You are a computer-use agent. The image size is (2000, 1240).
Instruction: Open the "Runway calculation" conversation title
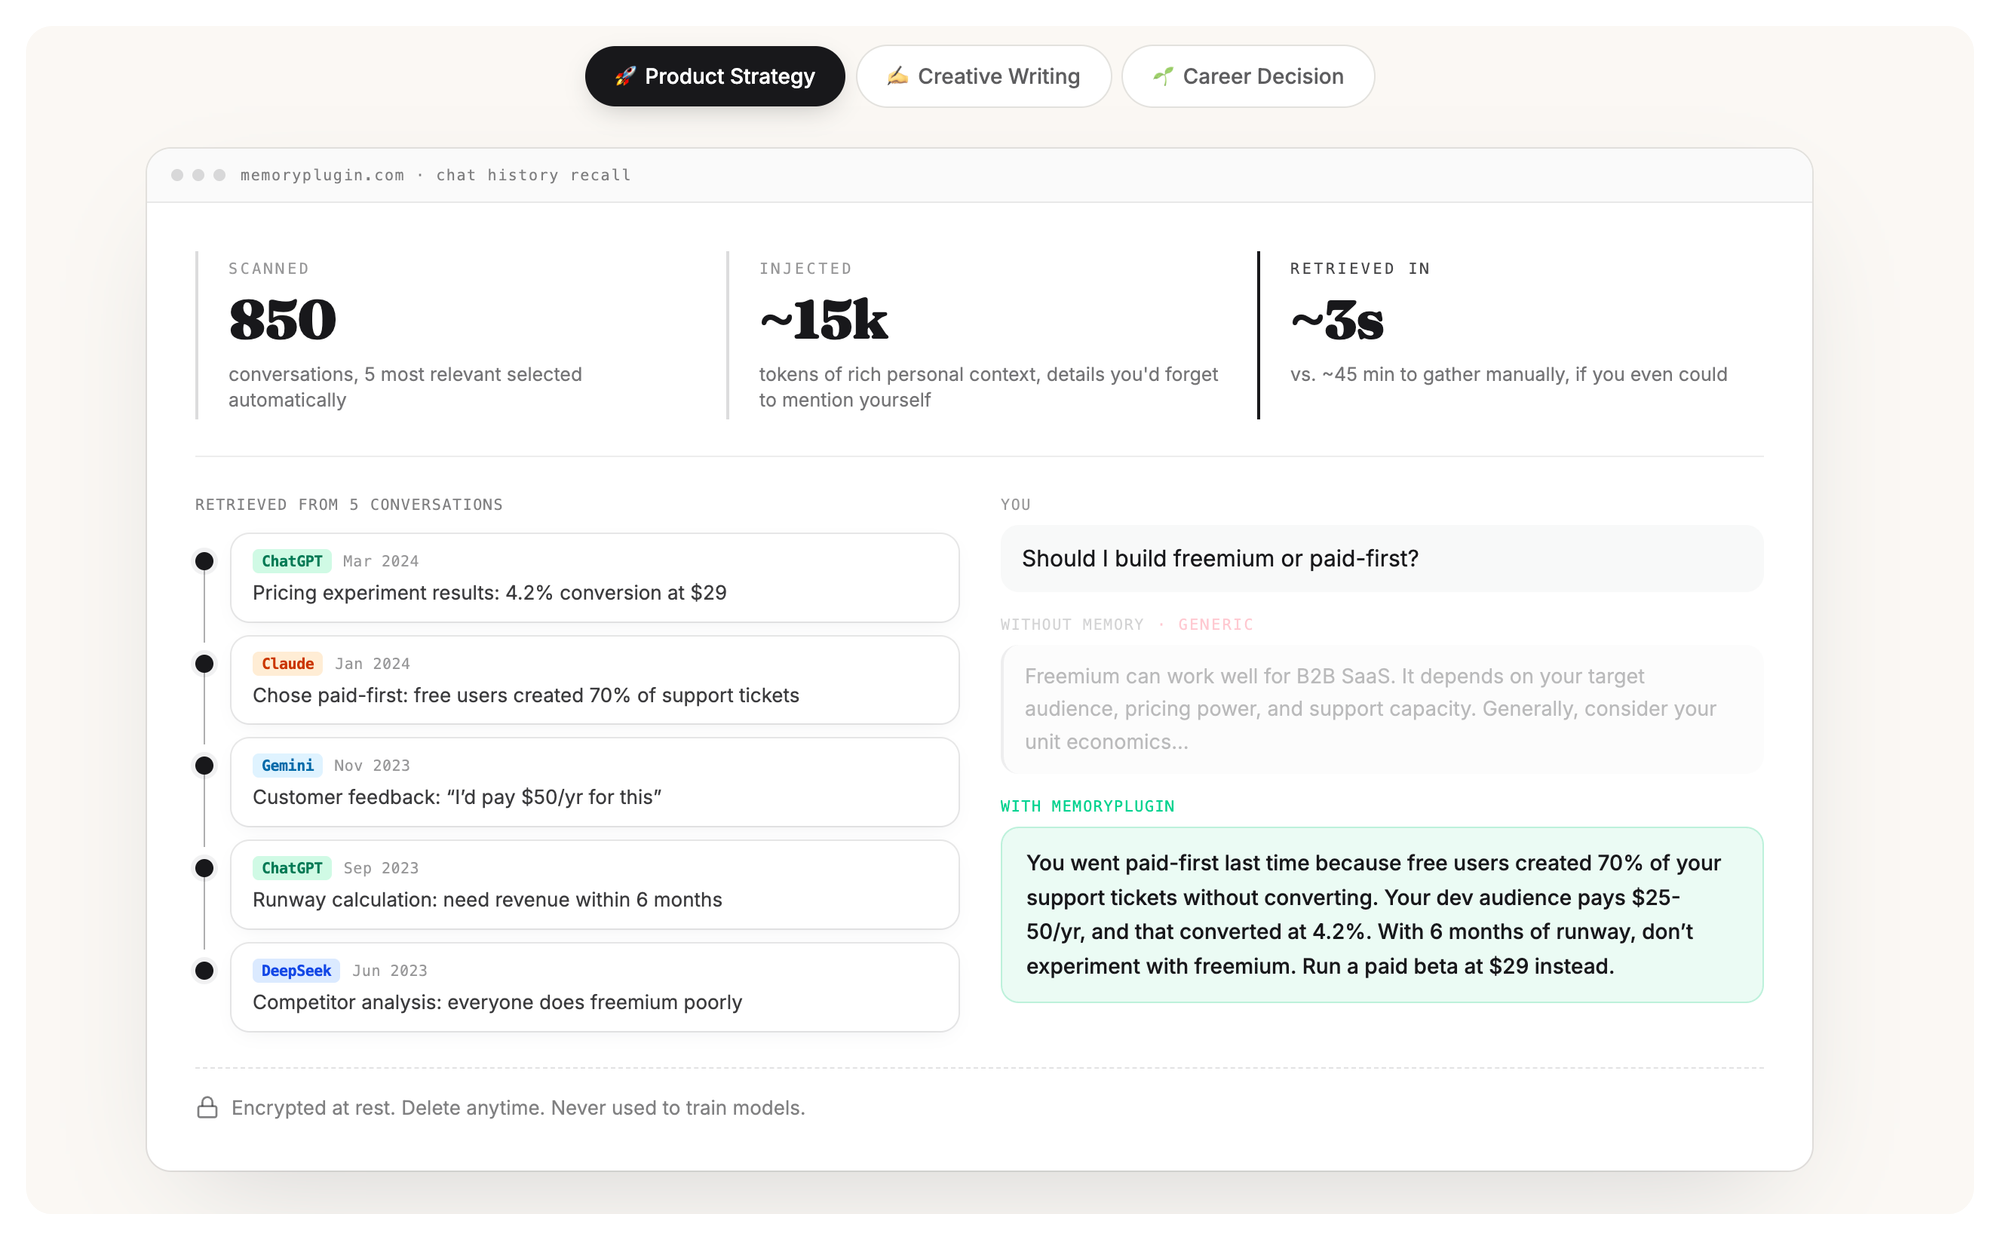[x=487, y=900]
